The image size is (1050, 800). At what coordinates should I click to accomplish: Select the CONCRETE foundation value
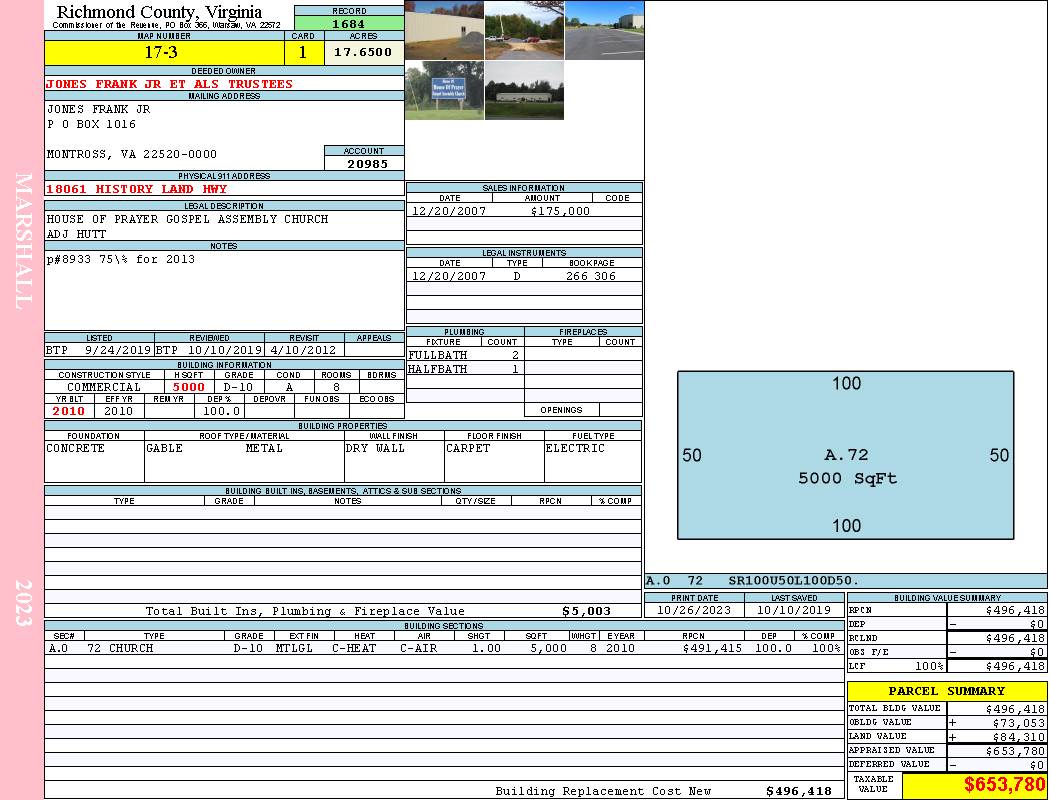(x=76, y=449)
